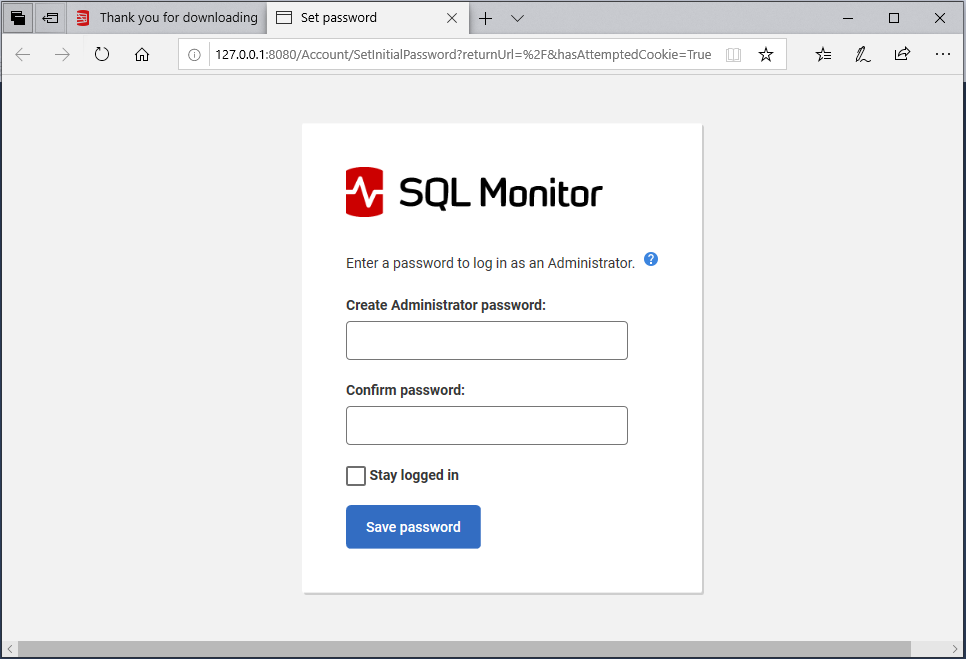Click the blue help question mark icon
The image size is (966, 660).
click(x=650, y=259)
